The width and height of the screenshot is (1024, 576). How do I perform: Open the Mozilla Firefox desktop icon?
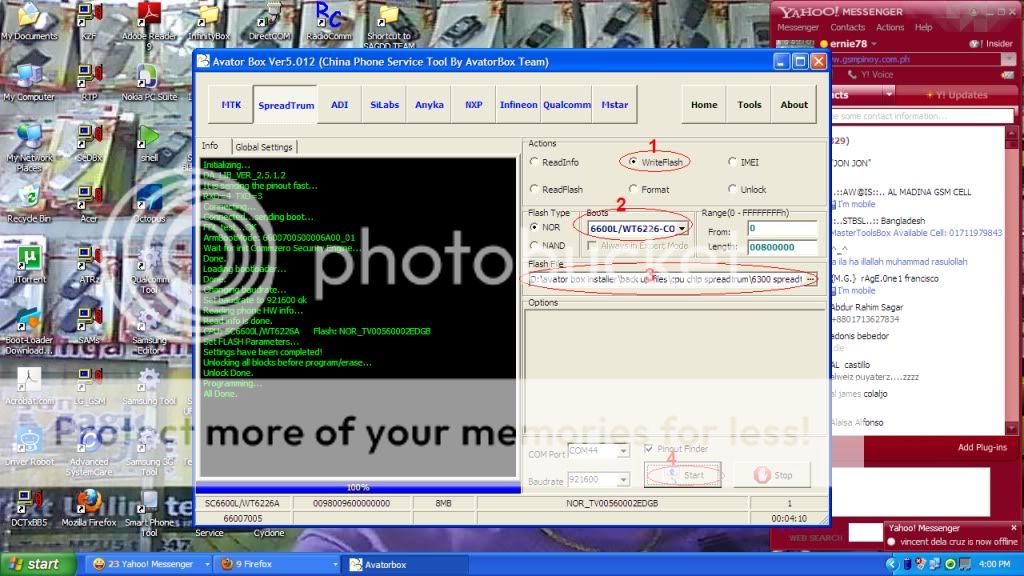click(x=89, y=501)
